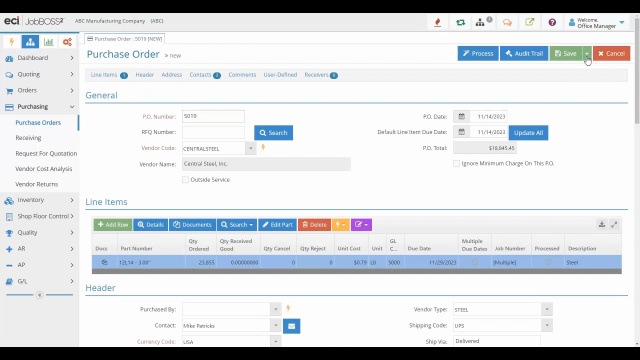Click the lightning bolt next to Vendor Code
The image size is (640, 360).
pos(263,147)
